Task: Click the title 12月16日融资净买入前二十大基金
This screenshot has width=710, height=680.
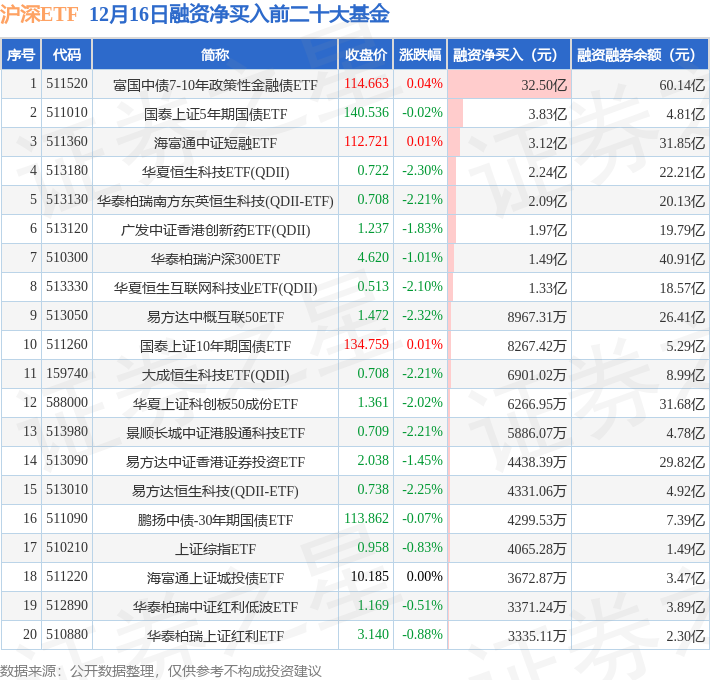Action: (239, 14)
